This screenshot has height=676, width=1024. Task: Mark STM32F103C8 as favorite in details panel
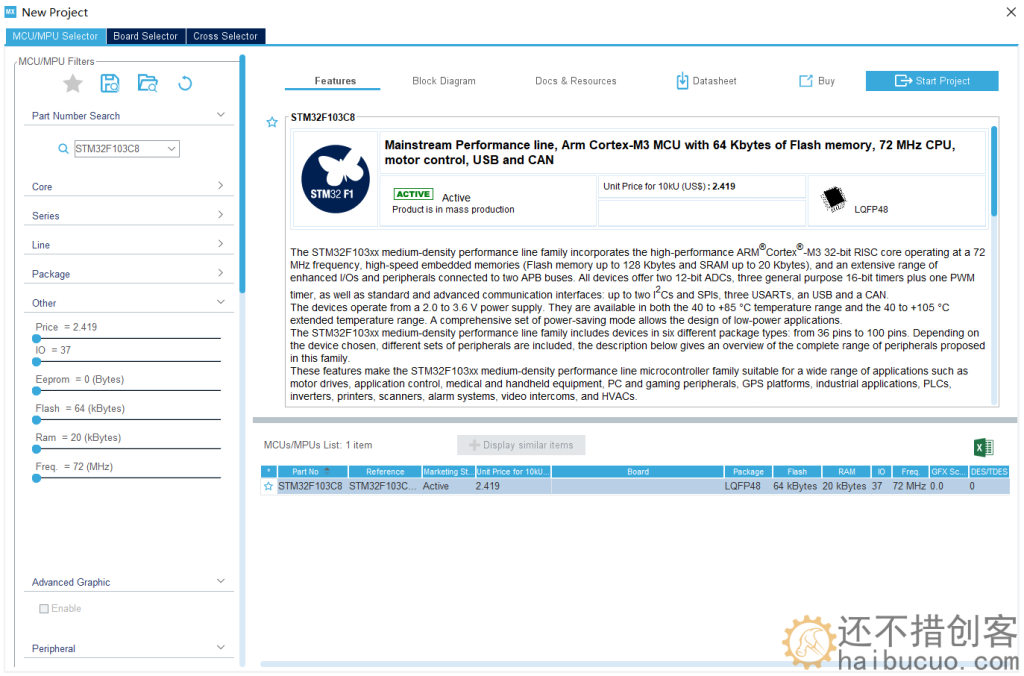272,122
